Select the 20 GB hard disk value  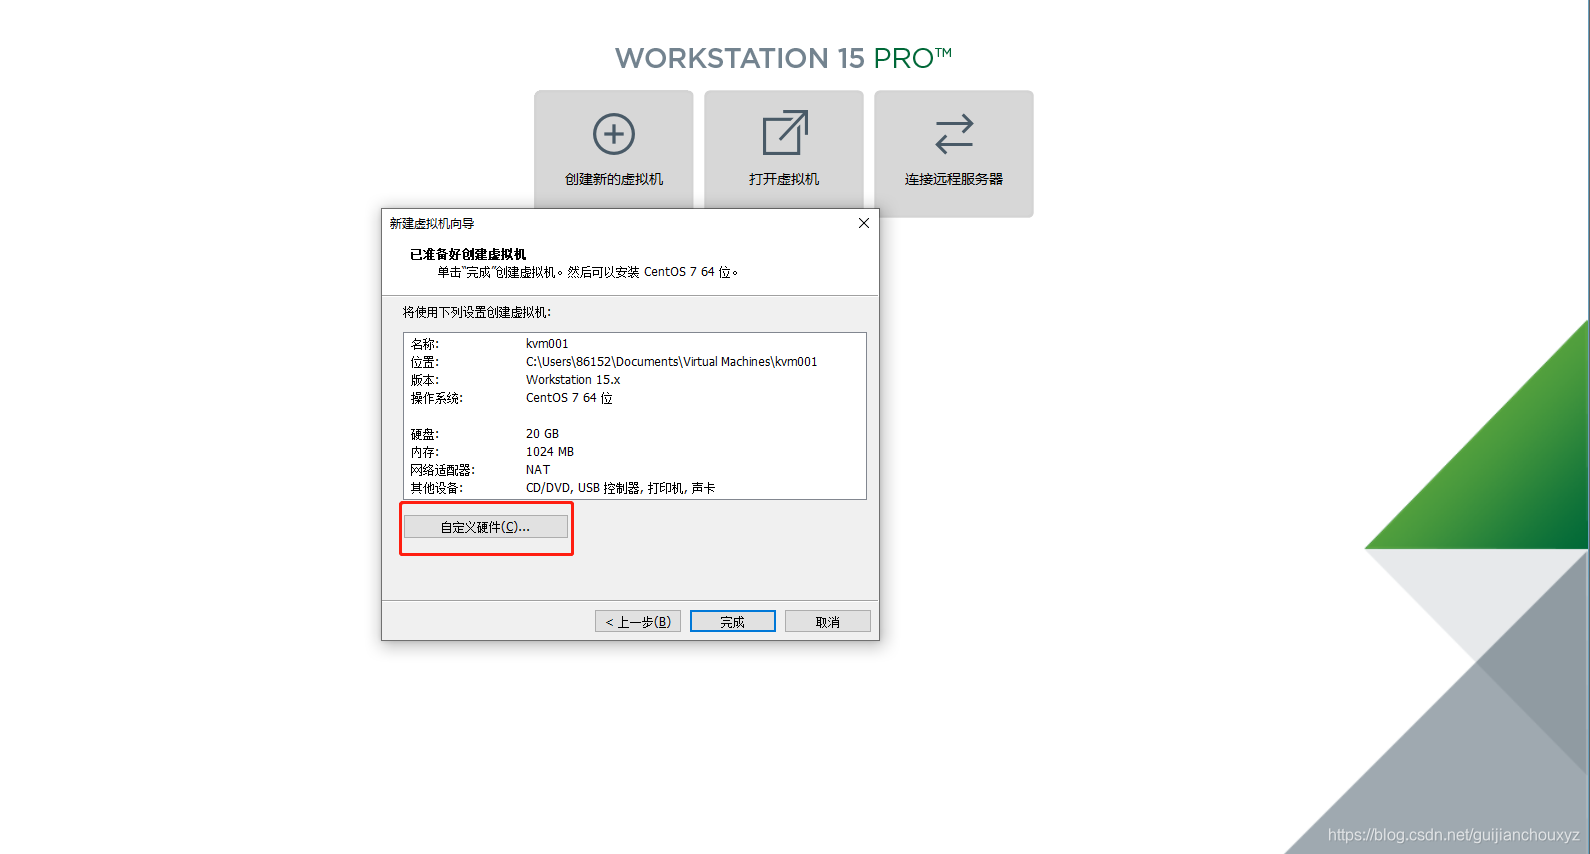click(x=542, y=434)
